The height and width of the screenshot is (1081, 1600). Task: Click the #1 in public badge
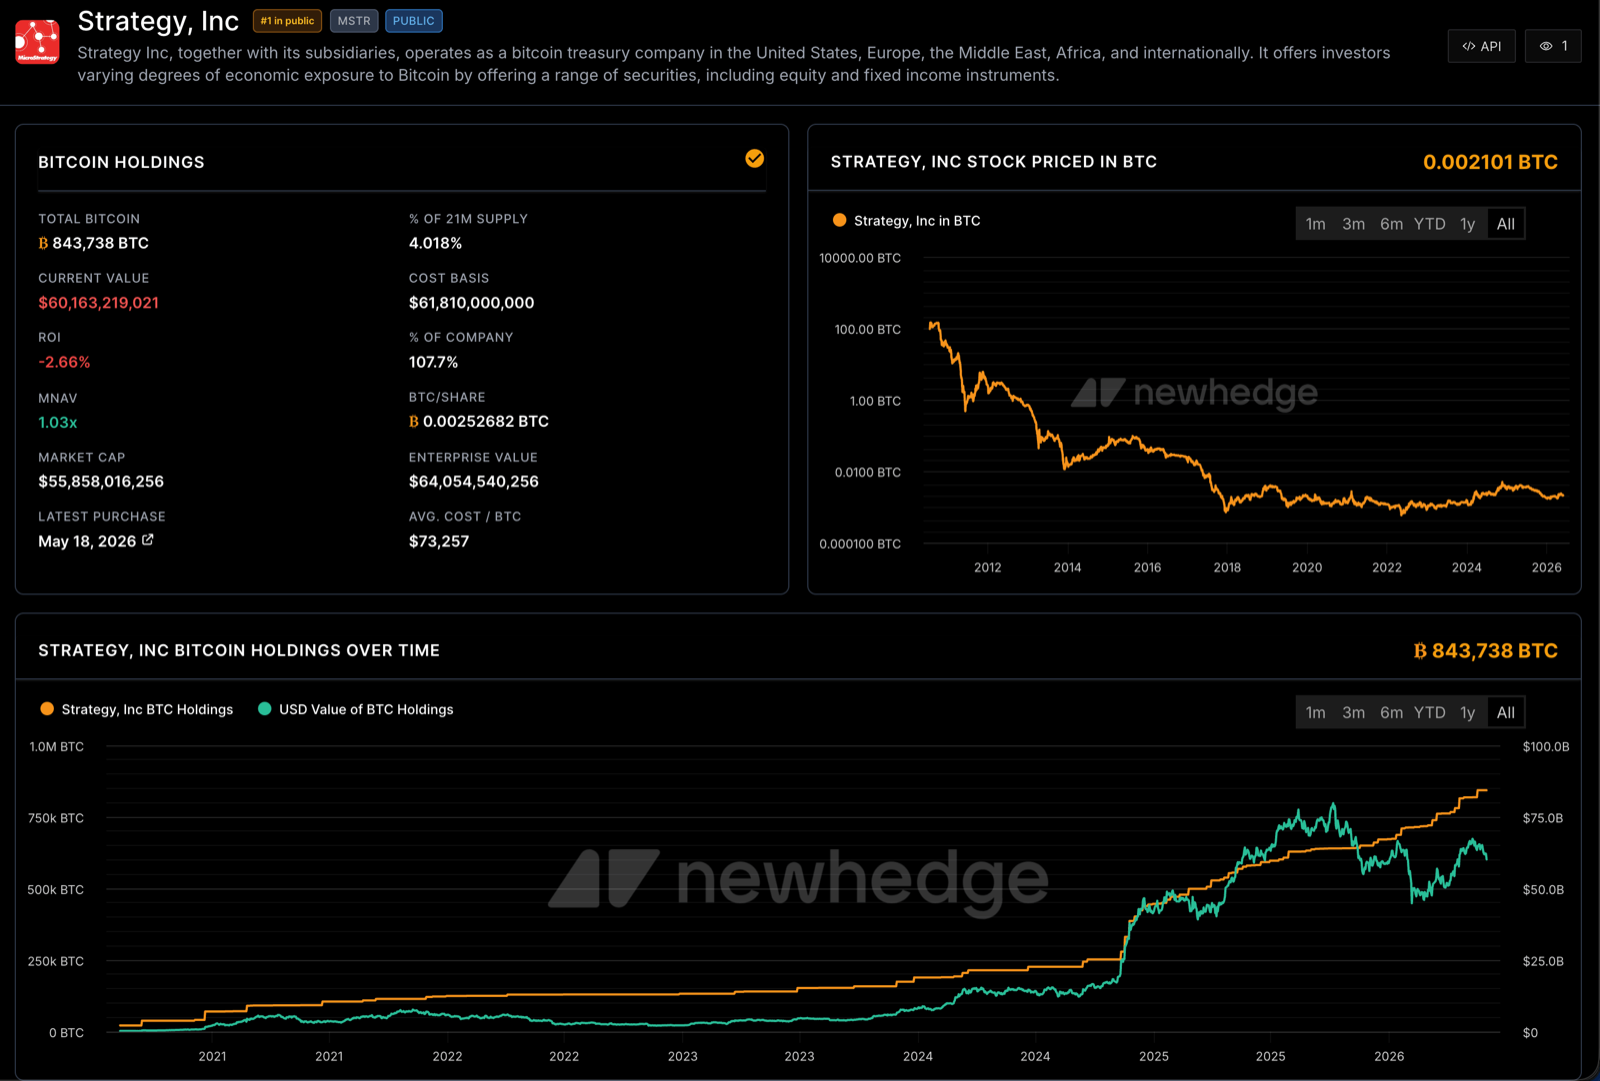(287, 21)
